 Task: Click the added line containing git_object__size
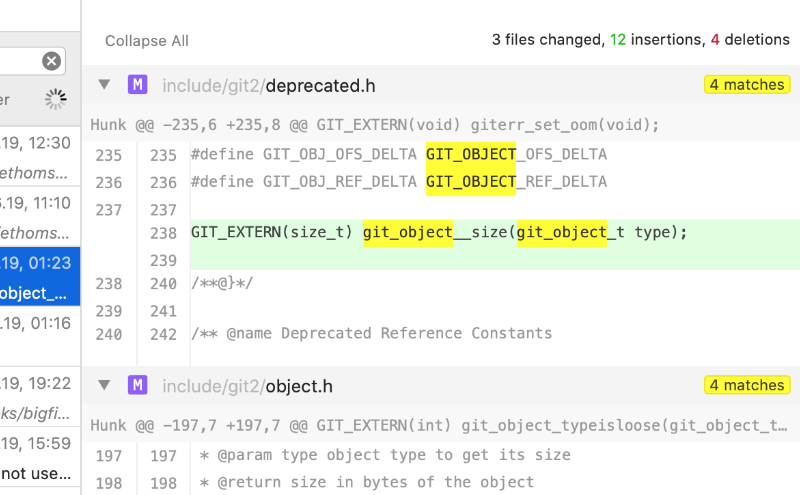(440, 233)
